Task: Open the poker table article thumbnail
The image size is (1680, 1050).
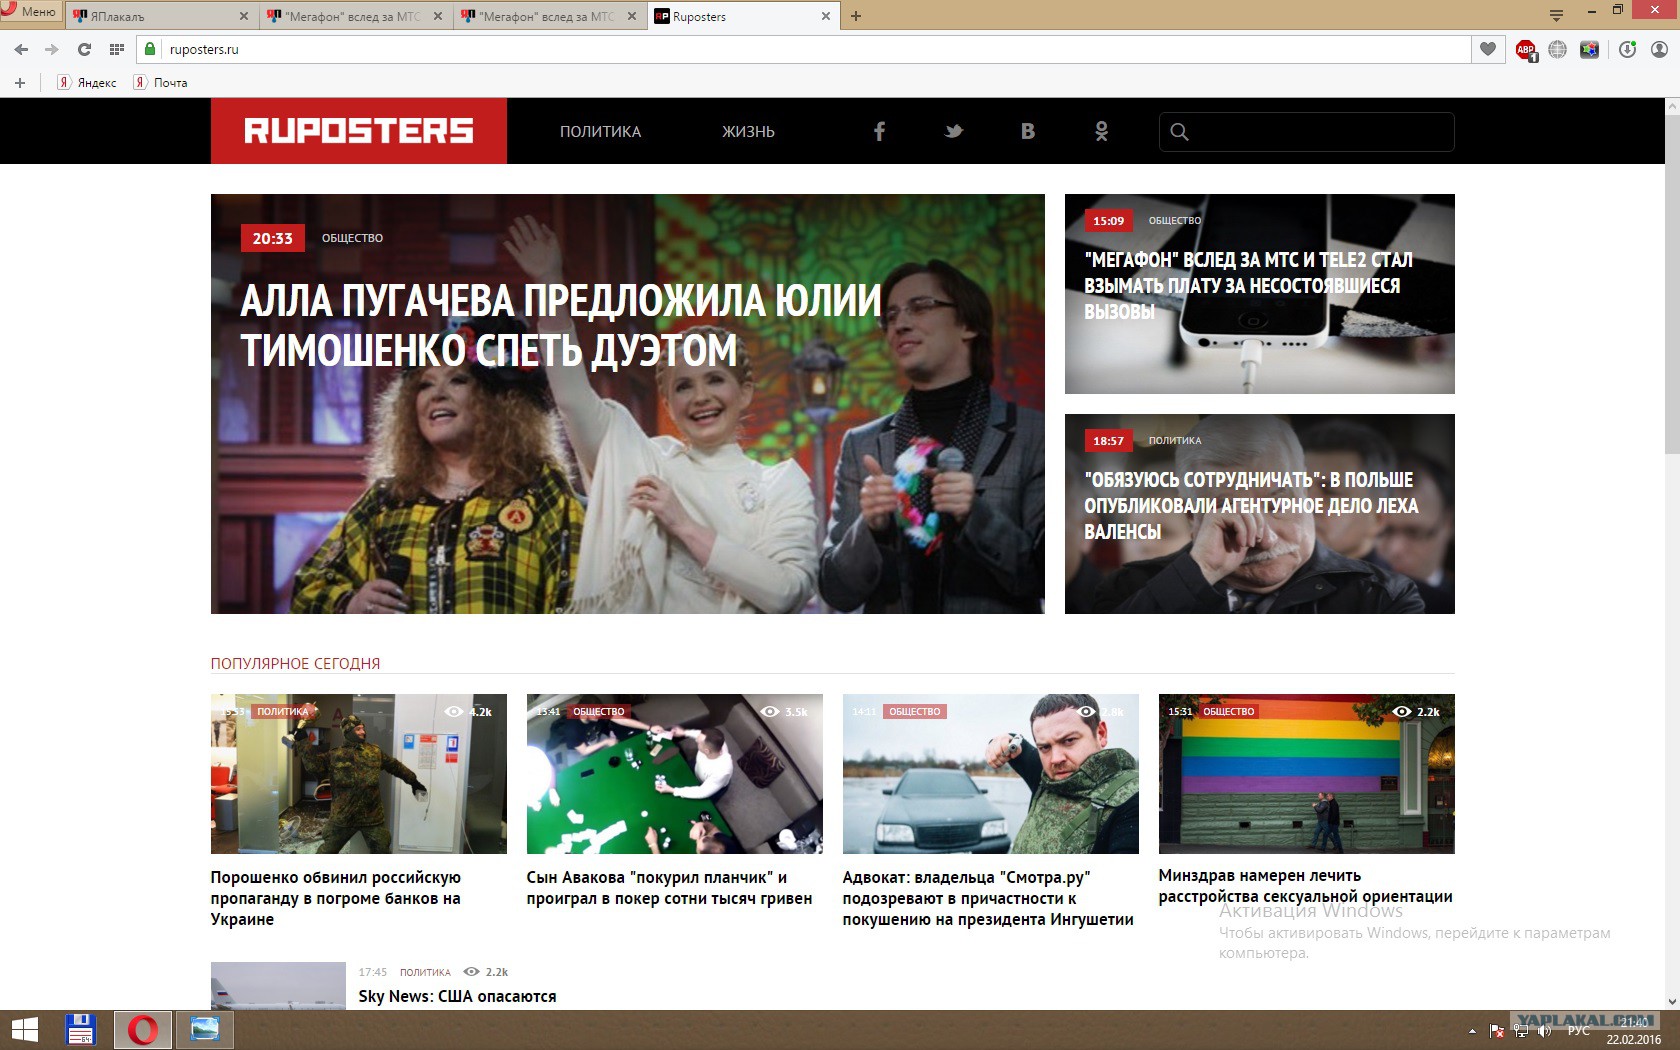Action: point(675,774)
